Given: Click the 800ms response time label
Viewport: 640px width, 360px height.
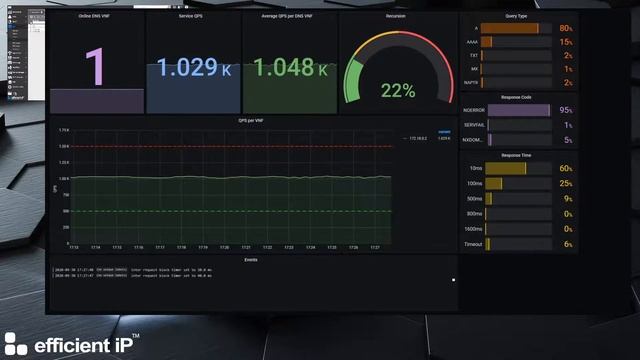Looking at the screenshot, I should click(x=474, y=214).
